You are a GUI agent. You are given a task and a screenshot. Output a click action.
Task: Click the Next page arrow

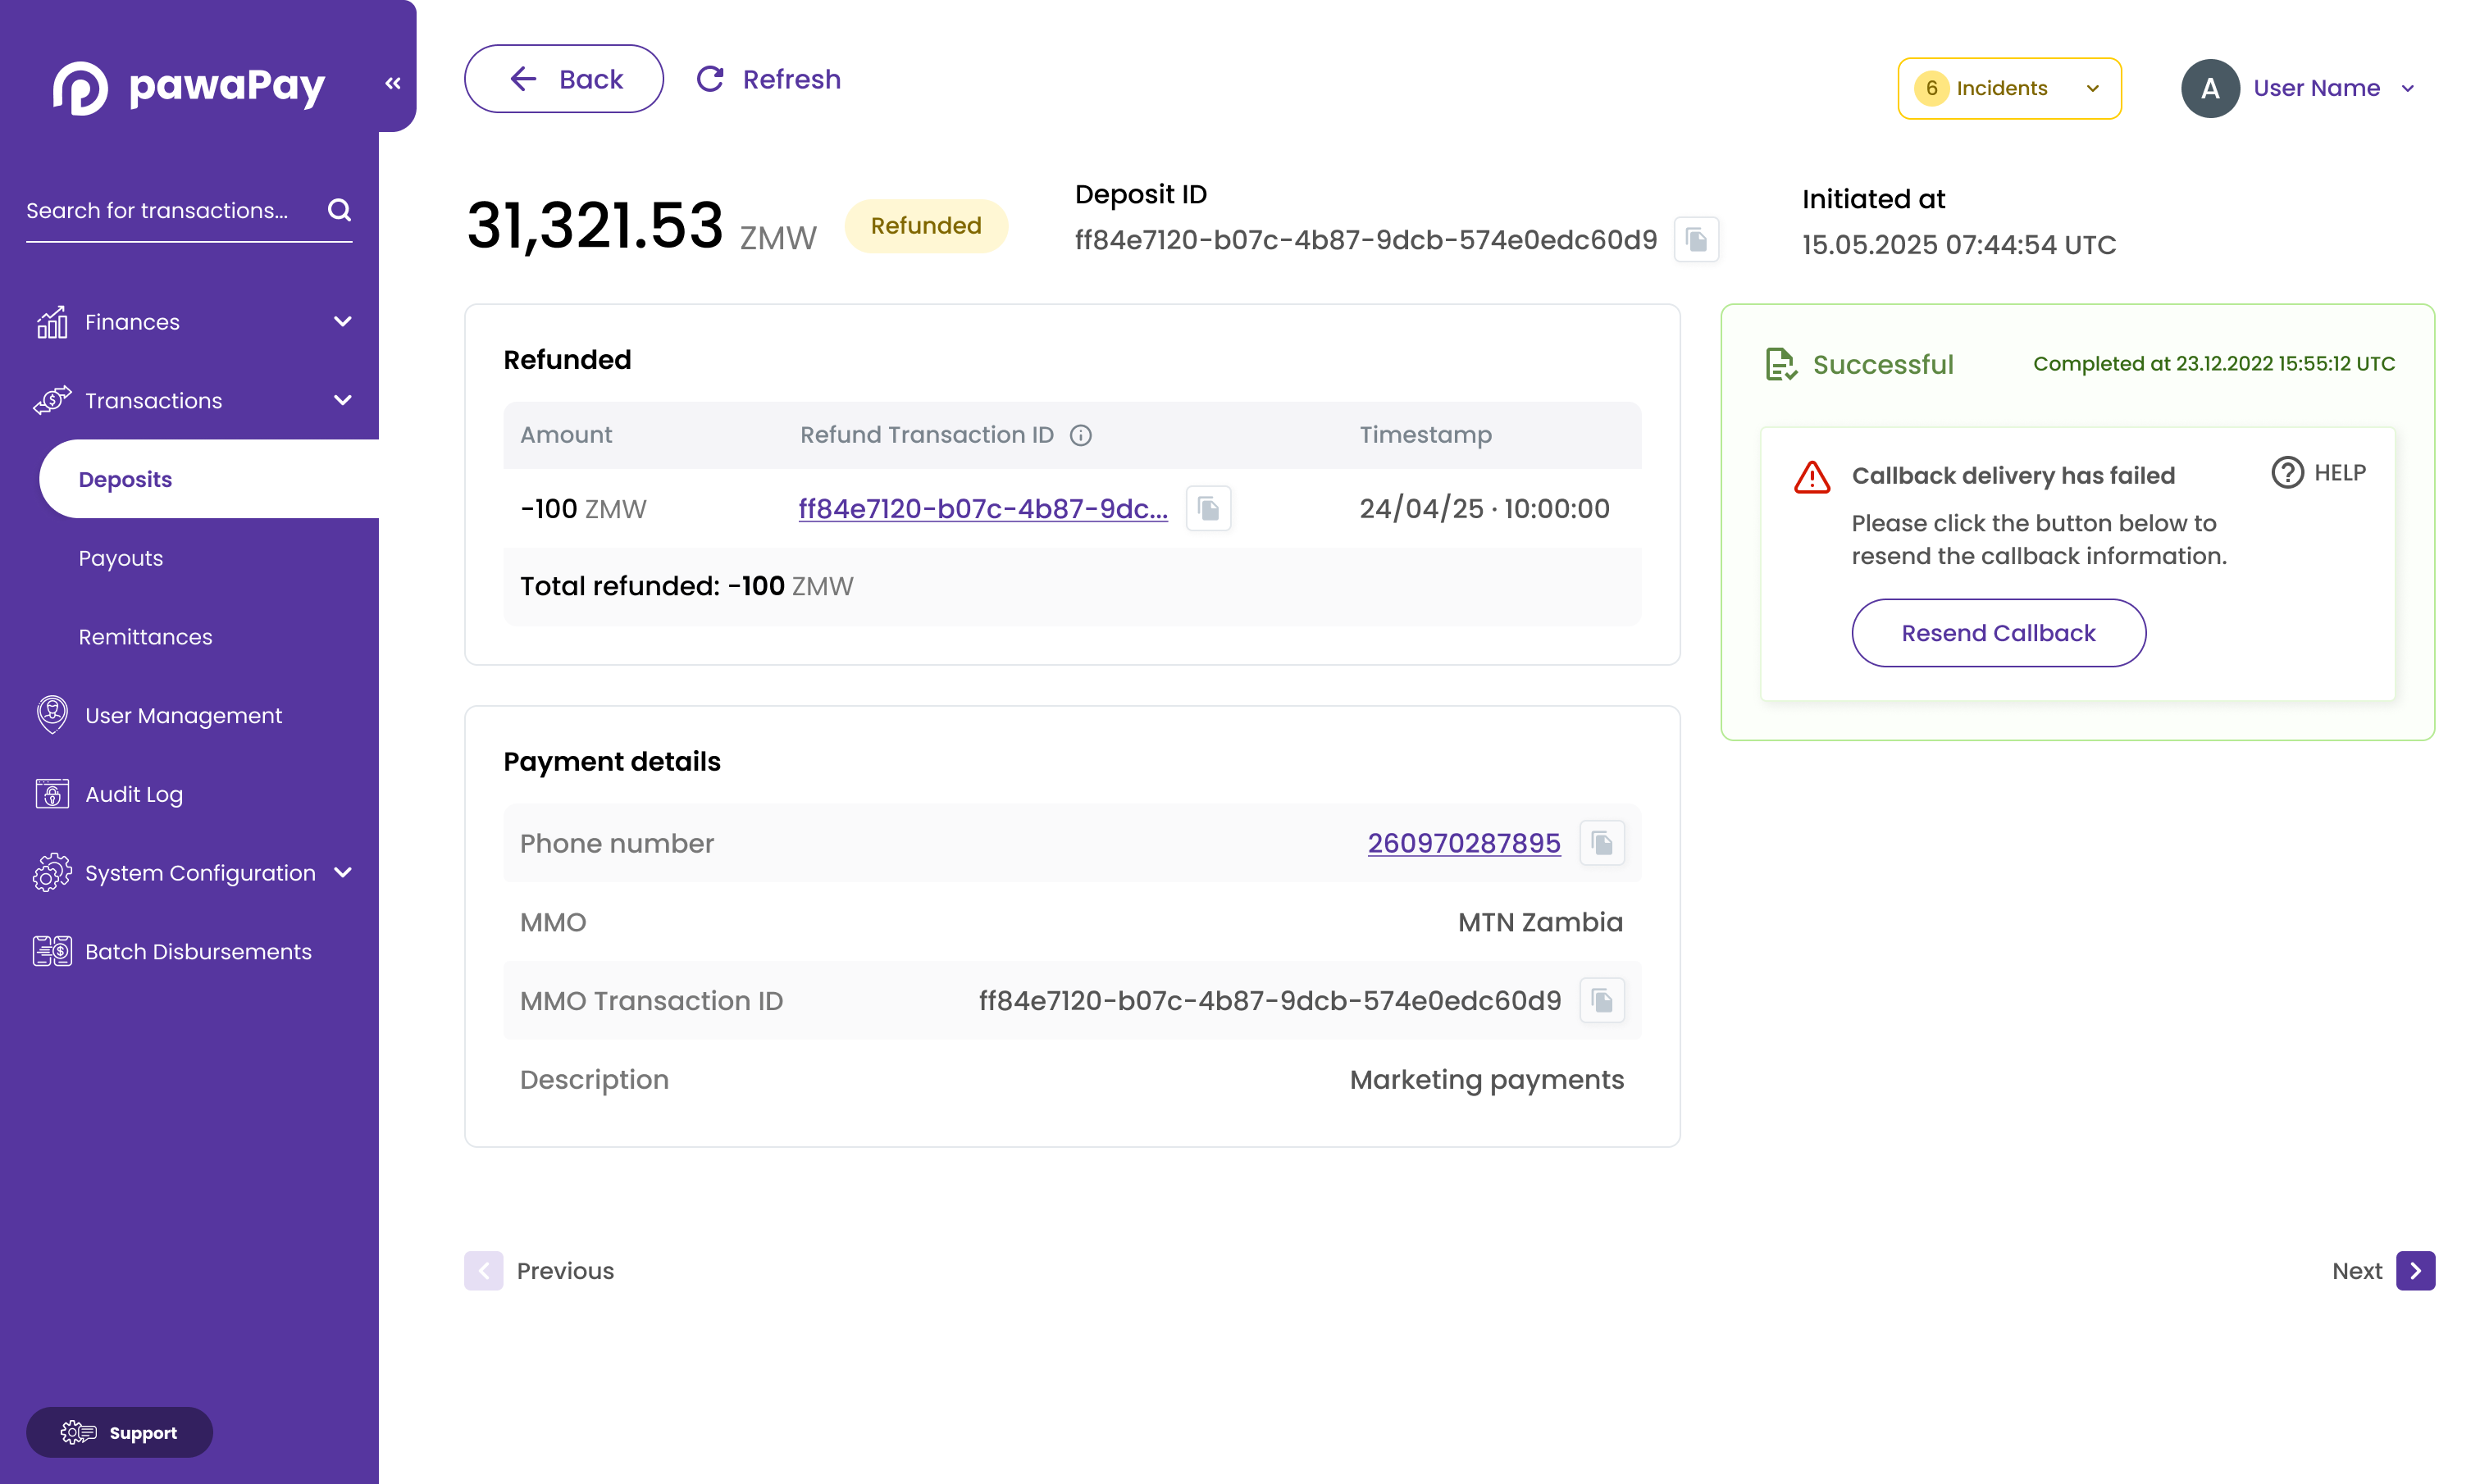(x=2414, y=1271)
